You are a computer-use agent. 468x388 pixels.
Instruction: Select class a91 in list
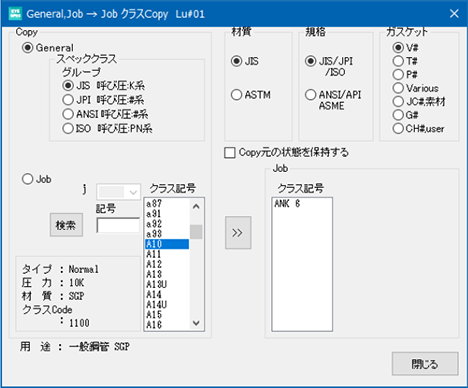[167, 214]
